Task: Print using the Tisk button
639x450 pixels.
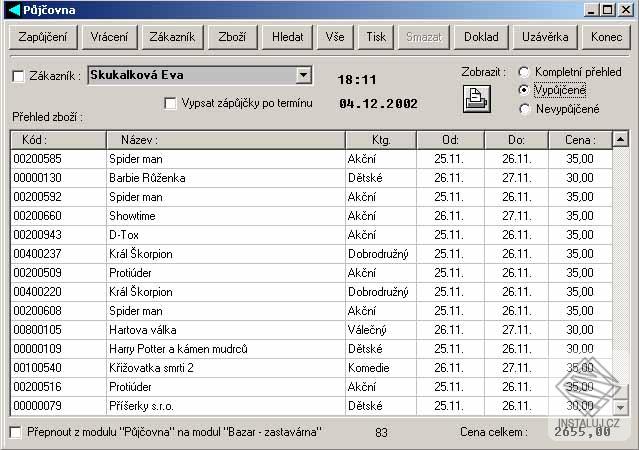Action: coord(376,37)
